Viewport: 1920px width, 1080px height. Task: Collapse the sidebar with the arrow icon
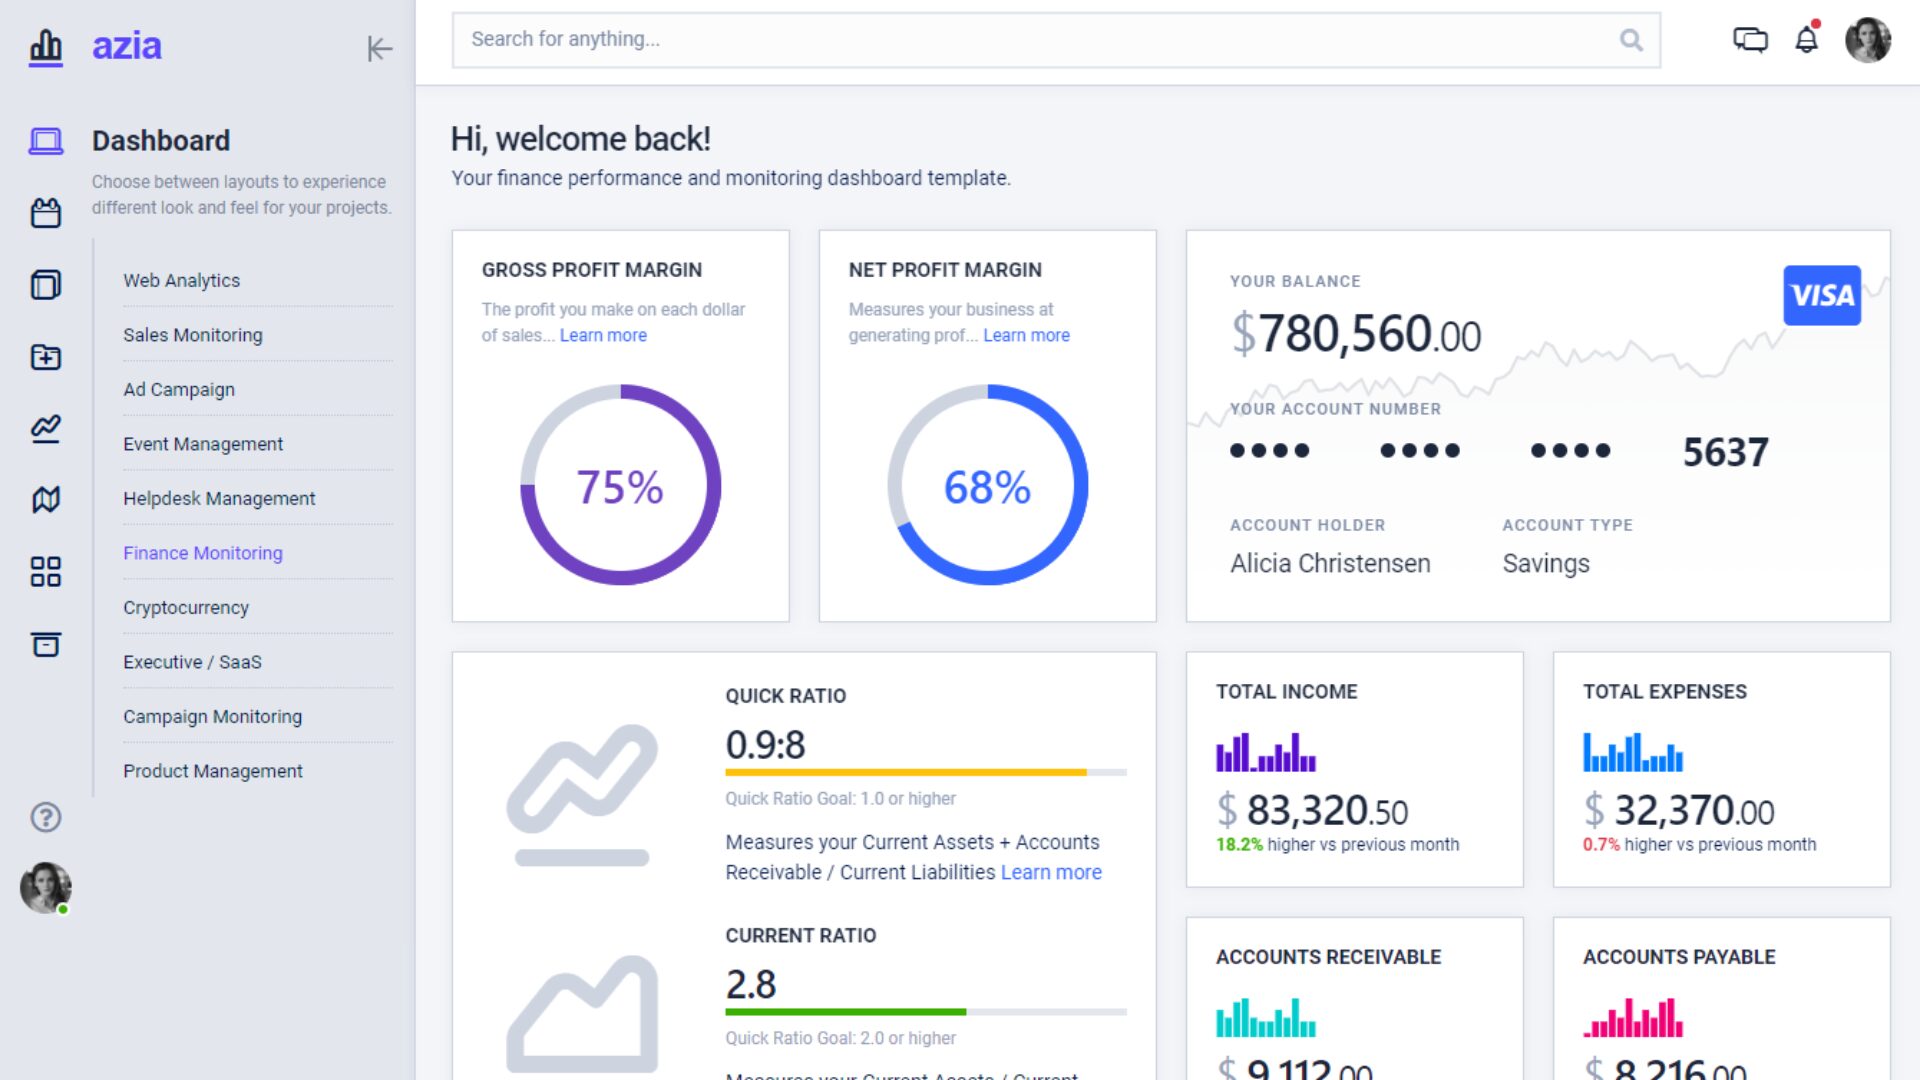click(379, 48)
